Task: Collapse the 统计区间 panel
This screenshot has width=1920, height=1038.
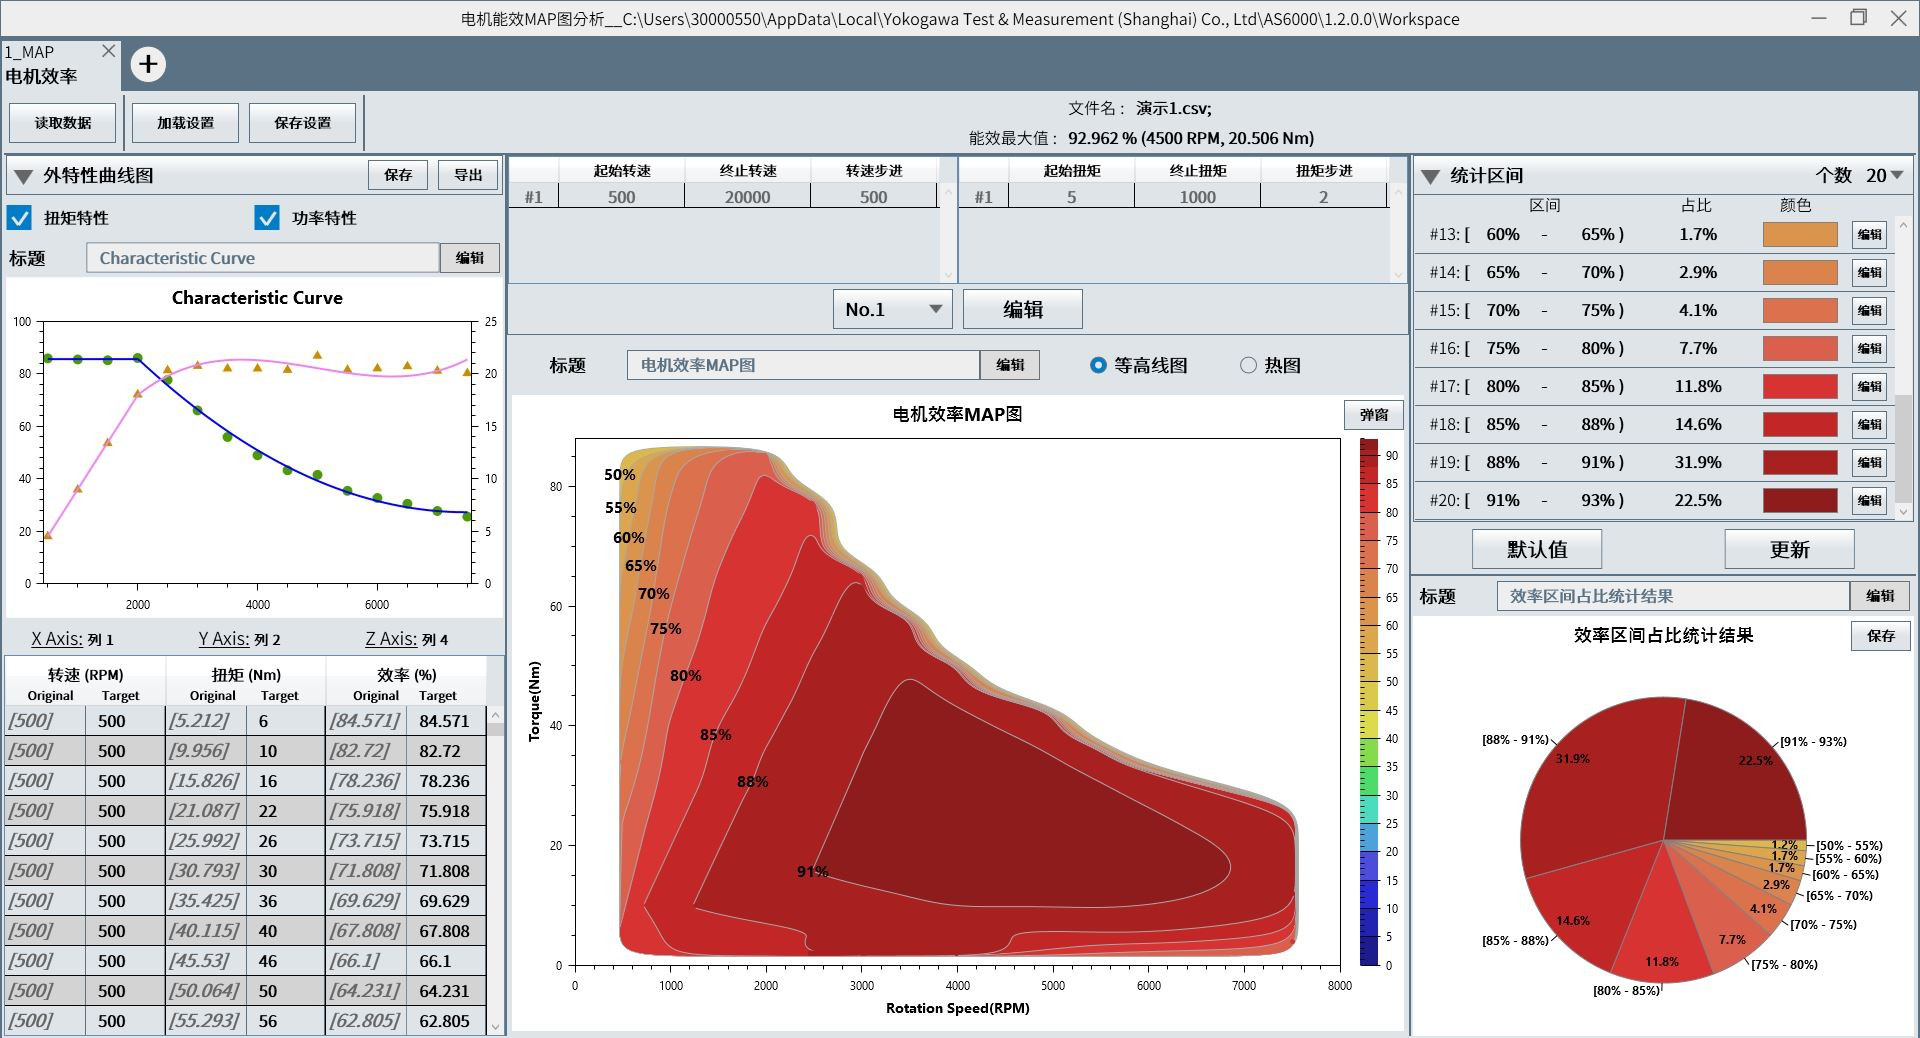Action: [1431, 177]
